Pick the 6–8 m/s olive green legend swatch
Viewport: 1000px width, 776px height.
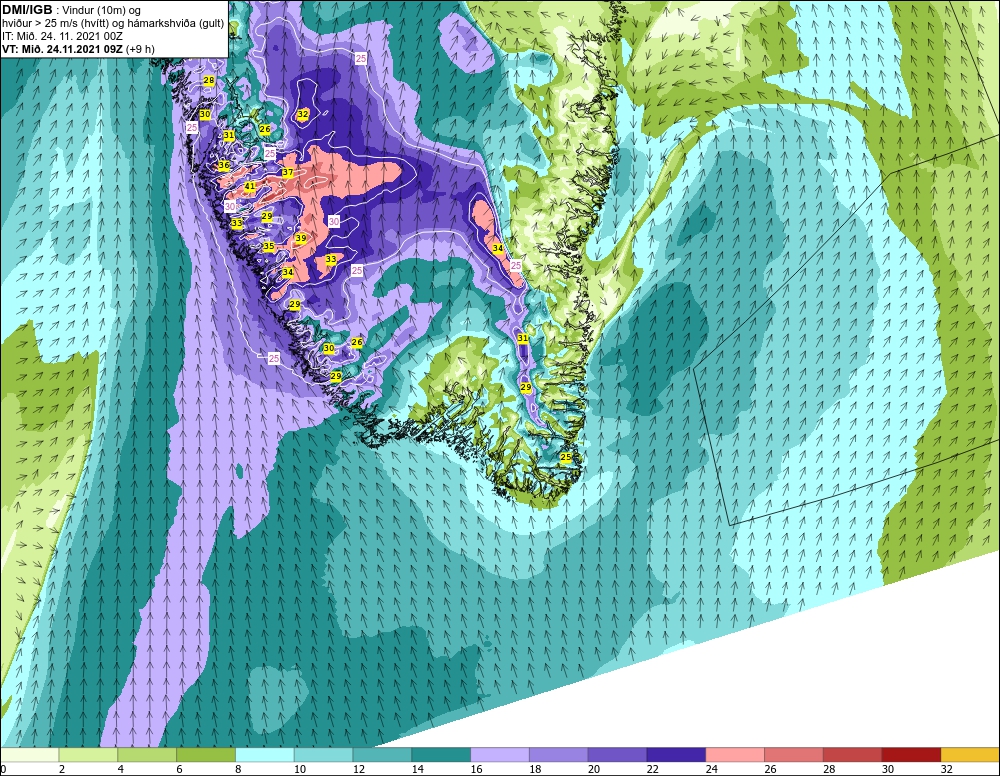click(205, 754)
